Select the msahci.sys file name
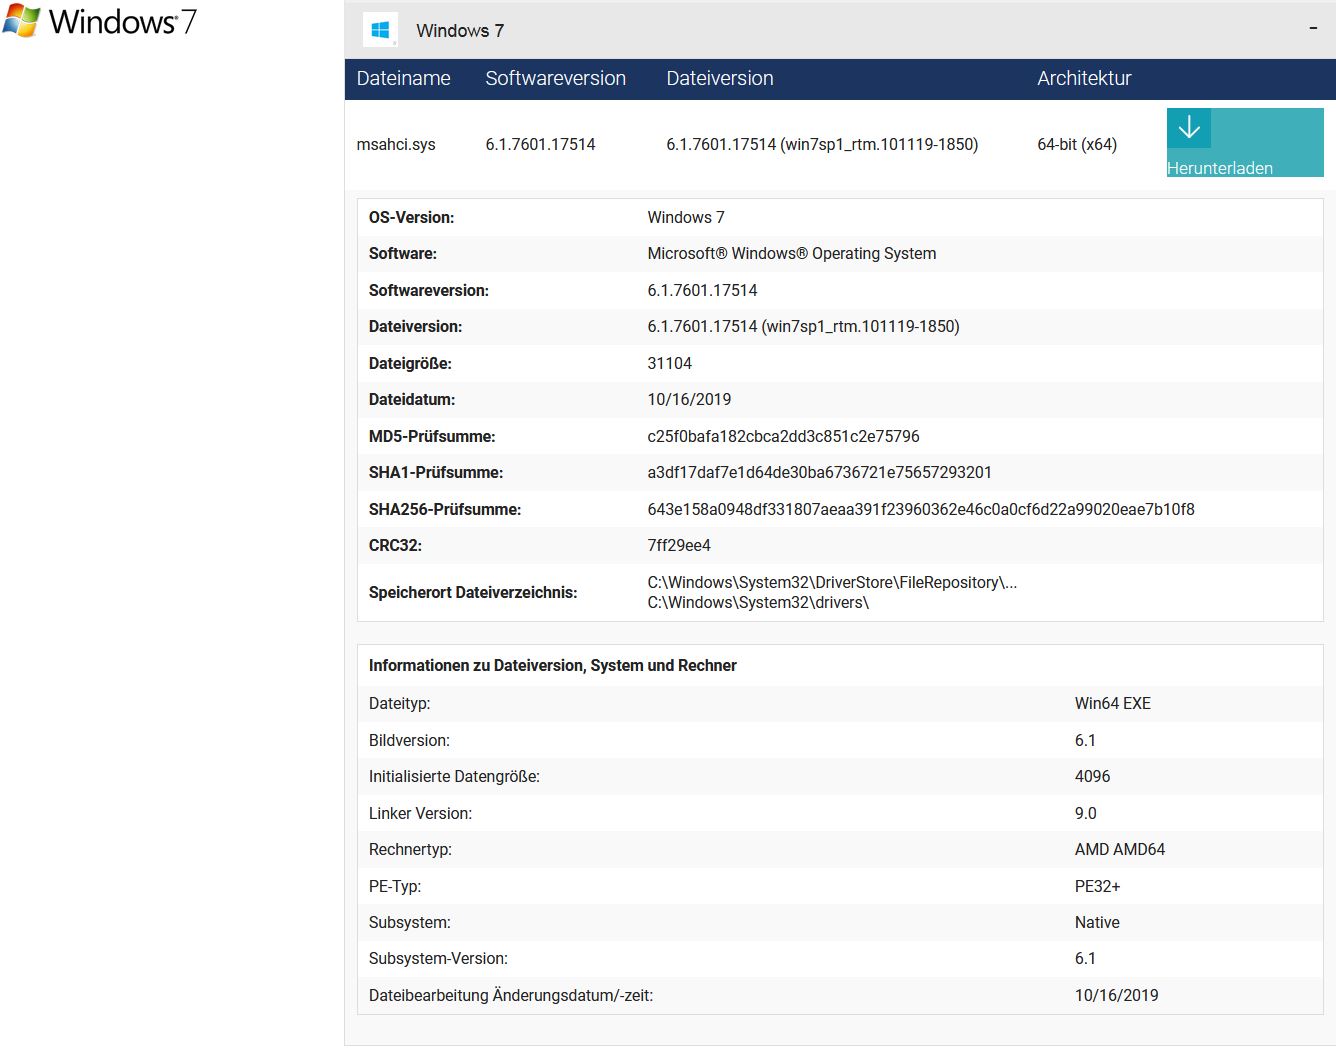This screenshot has width=1336, height=1049. 396,144
